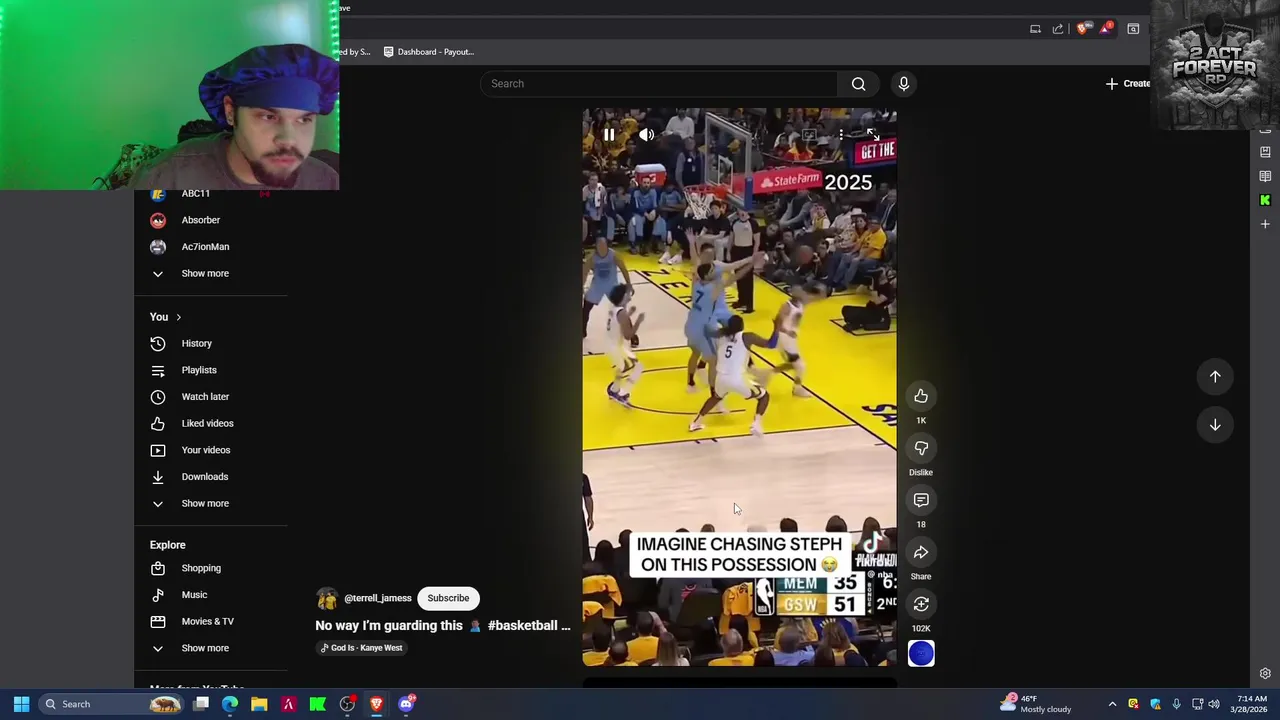The width and height of the screenshot is (1280, 720).
Task: Start voice search with microphone
Action: pos(904,84)
